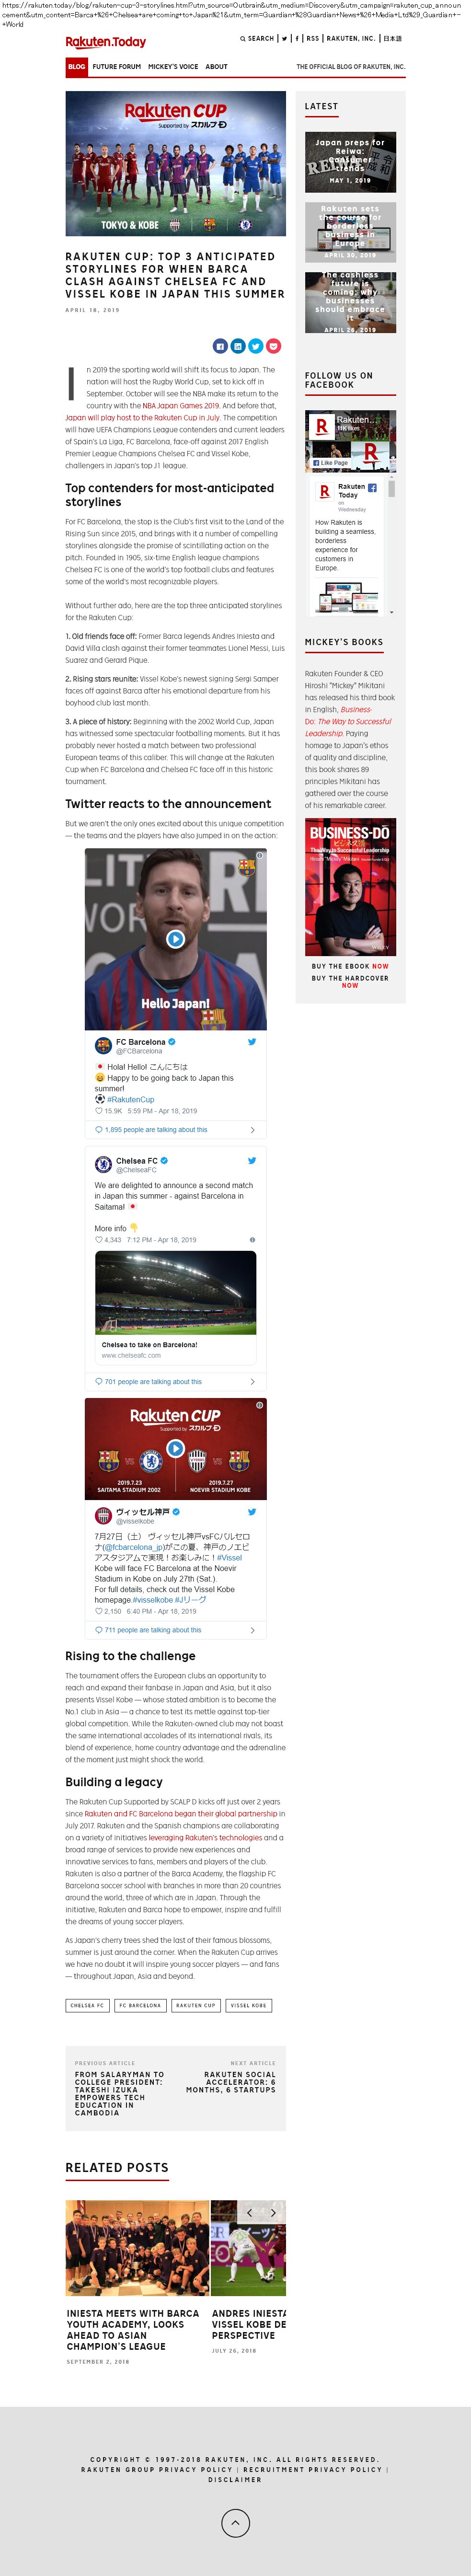Open the Search magnifier in header
The image size is (471, 2576).
click(243, 39)
